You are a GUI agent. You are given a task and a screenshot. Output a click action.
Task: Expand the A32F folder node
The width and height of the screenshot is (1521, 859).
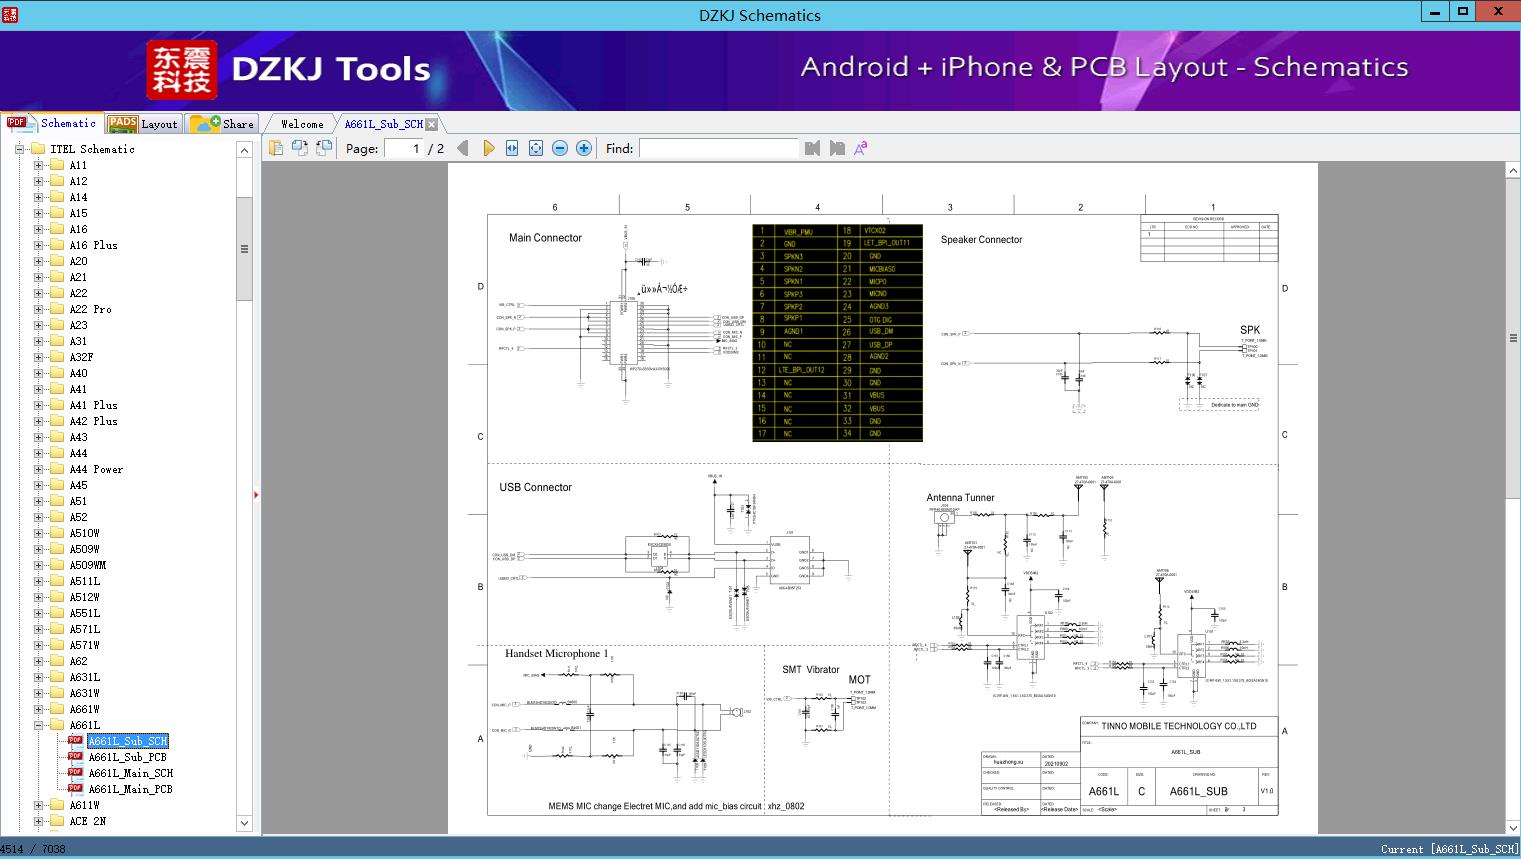click(x=38, y=357)
